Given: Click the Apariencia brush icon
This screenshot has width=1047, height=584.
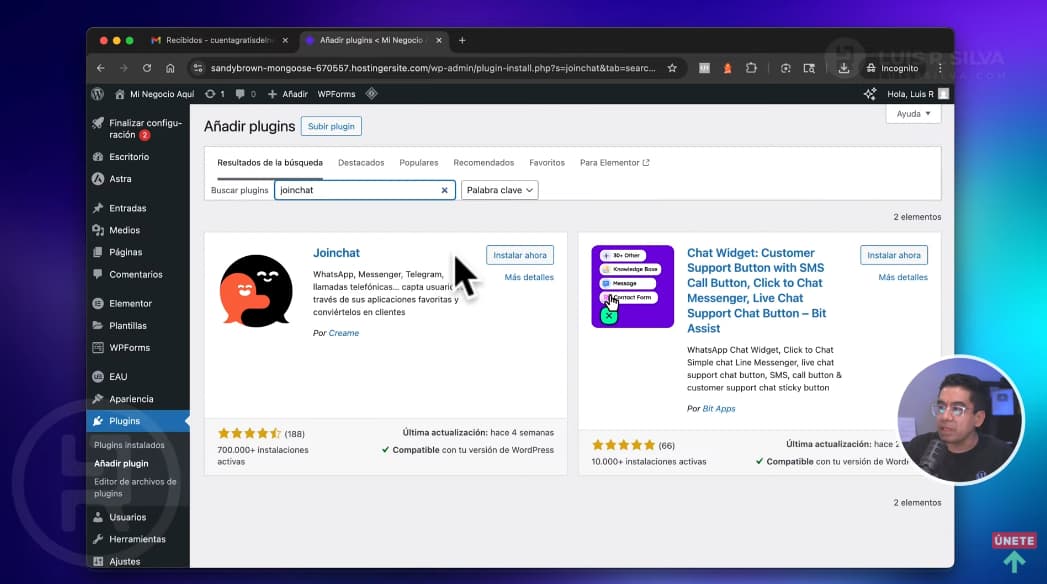Looking at the screenshot, I should [98, 399].
